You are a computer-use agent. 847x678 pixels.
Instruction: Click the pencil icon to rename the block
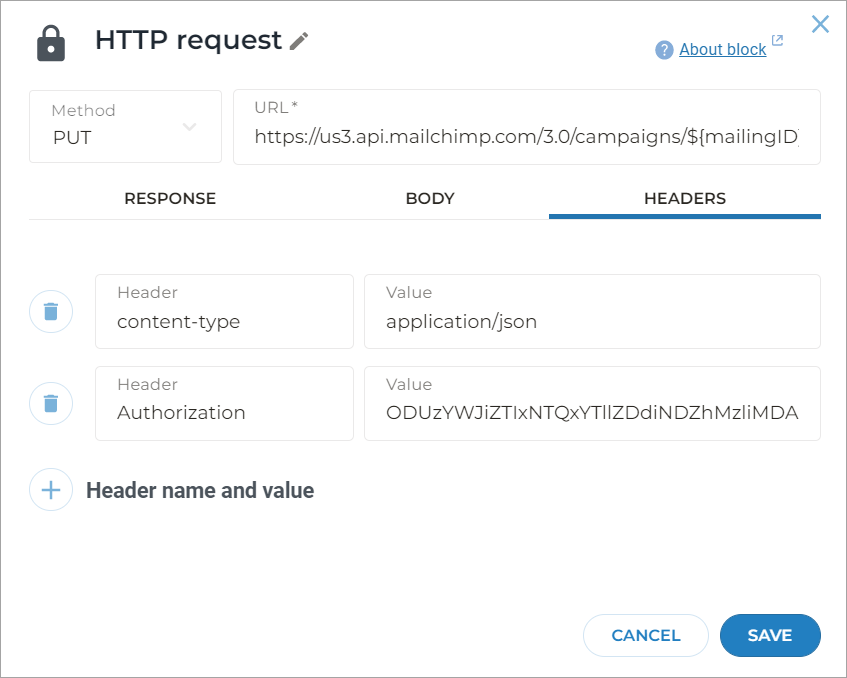click(298, 41)
